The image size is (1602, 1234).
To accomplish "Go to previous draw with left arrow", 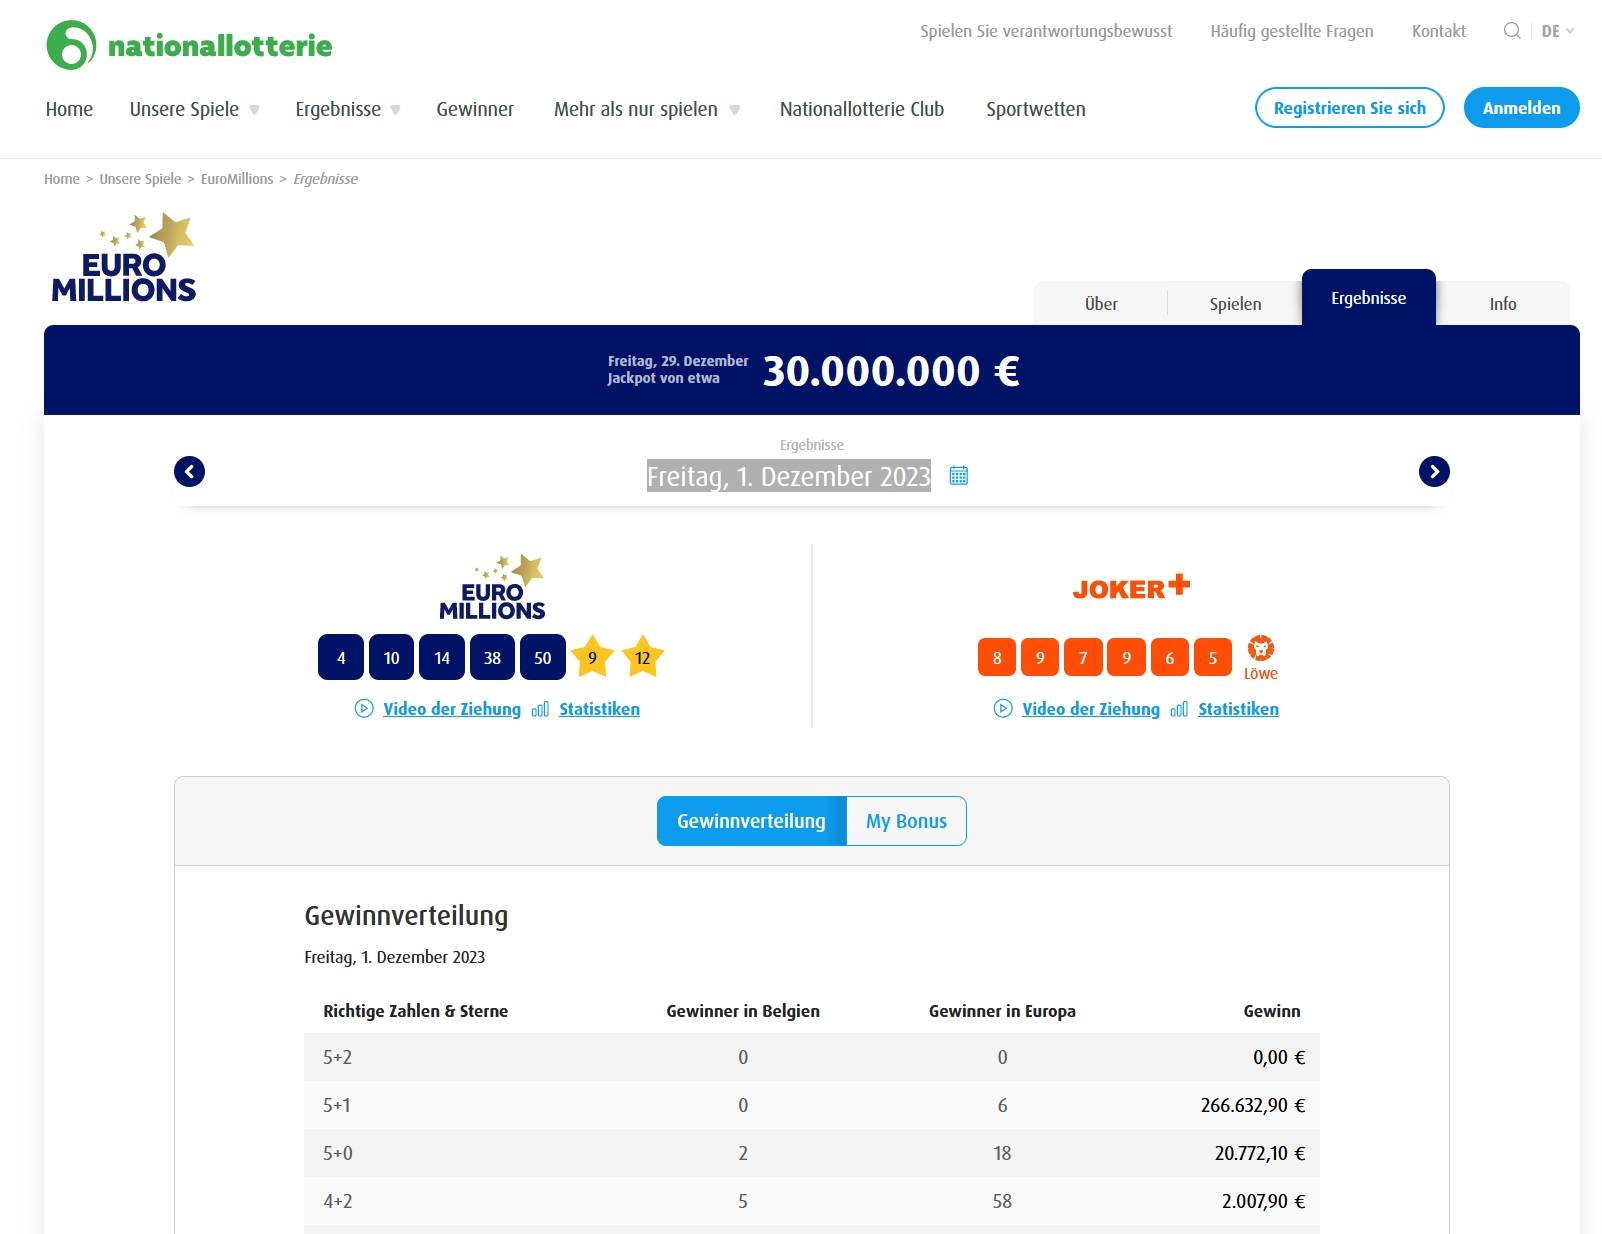I will point(189,472).
